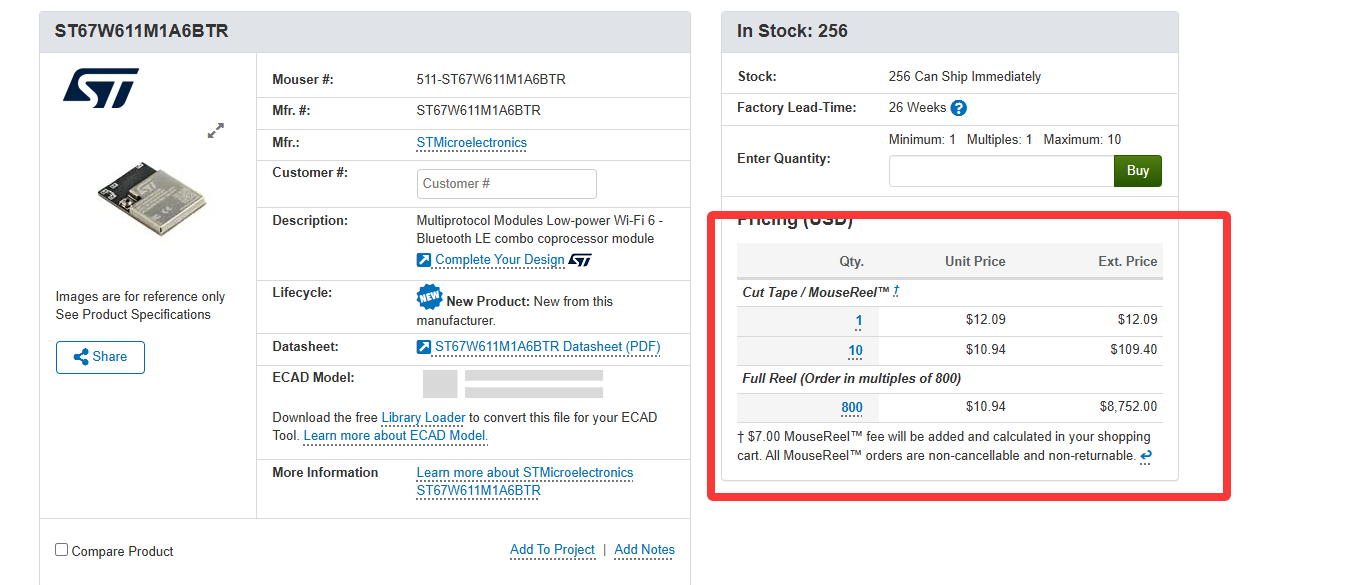Image resolution: width=1352 pixels, height=585 pixels.
Task: Select quantity 10 price break
Action: coord(856,351)
